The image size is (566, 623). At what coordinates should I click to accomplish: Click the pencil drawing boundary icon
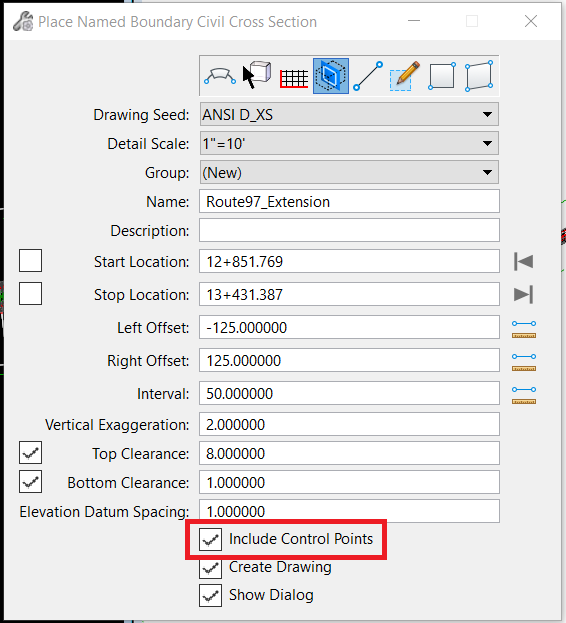405,76
